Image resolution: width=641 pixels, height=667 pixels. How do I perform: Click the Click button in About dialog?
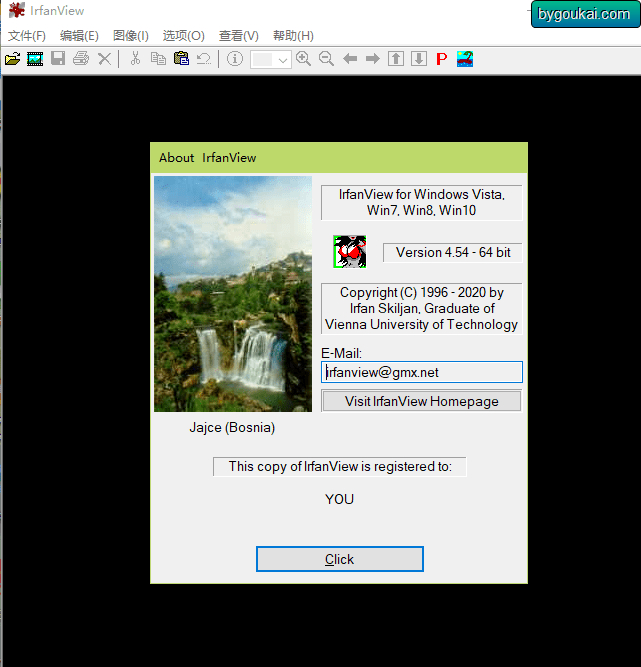pyautogui.click(x=339, y=559)
